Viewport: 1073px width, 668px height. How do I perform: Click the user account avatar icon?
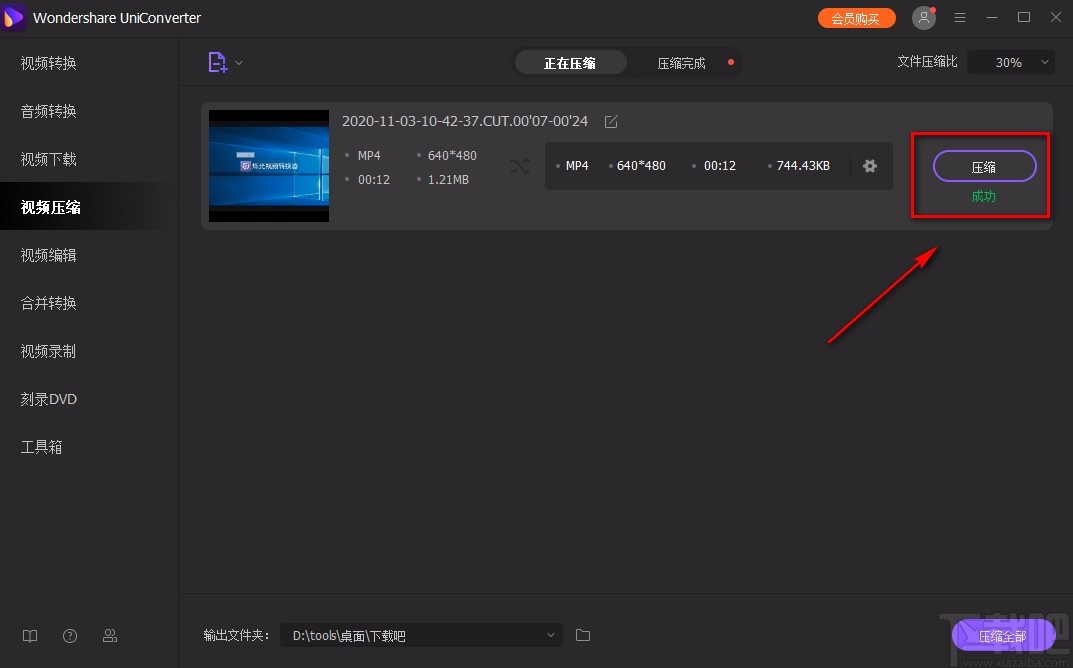coord(923,17)
